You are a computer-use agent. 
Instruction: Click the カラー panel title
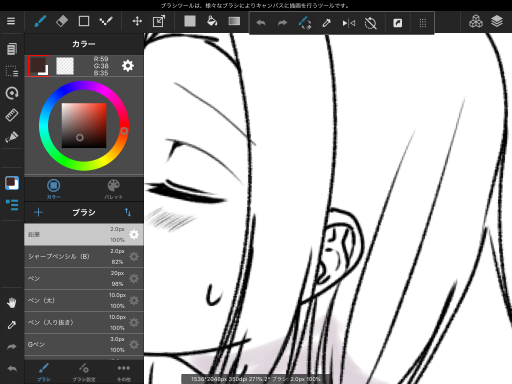[84, 44]
